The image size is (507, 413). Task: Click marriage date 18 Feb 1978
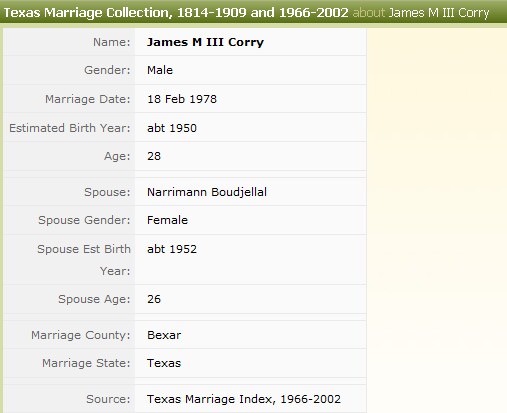click(182, 99)
